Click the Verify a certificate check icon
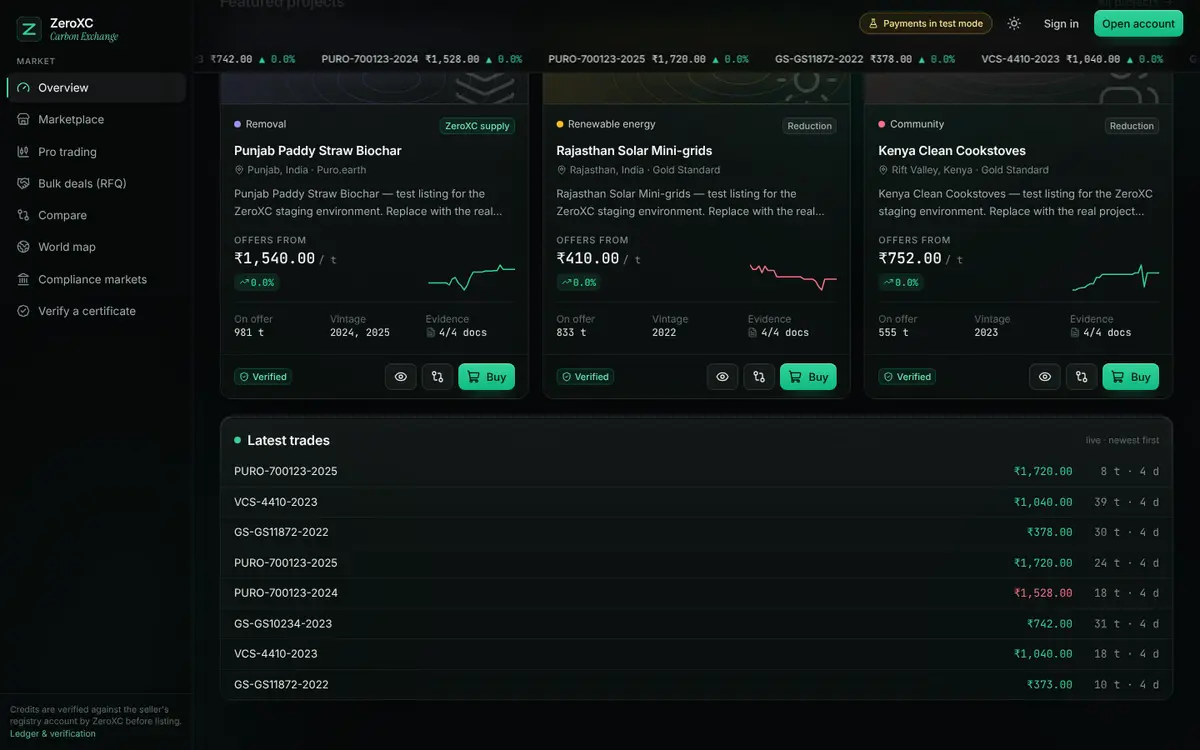This screenshot has width=1200, height=750. click(23, 311)
